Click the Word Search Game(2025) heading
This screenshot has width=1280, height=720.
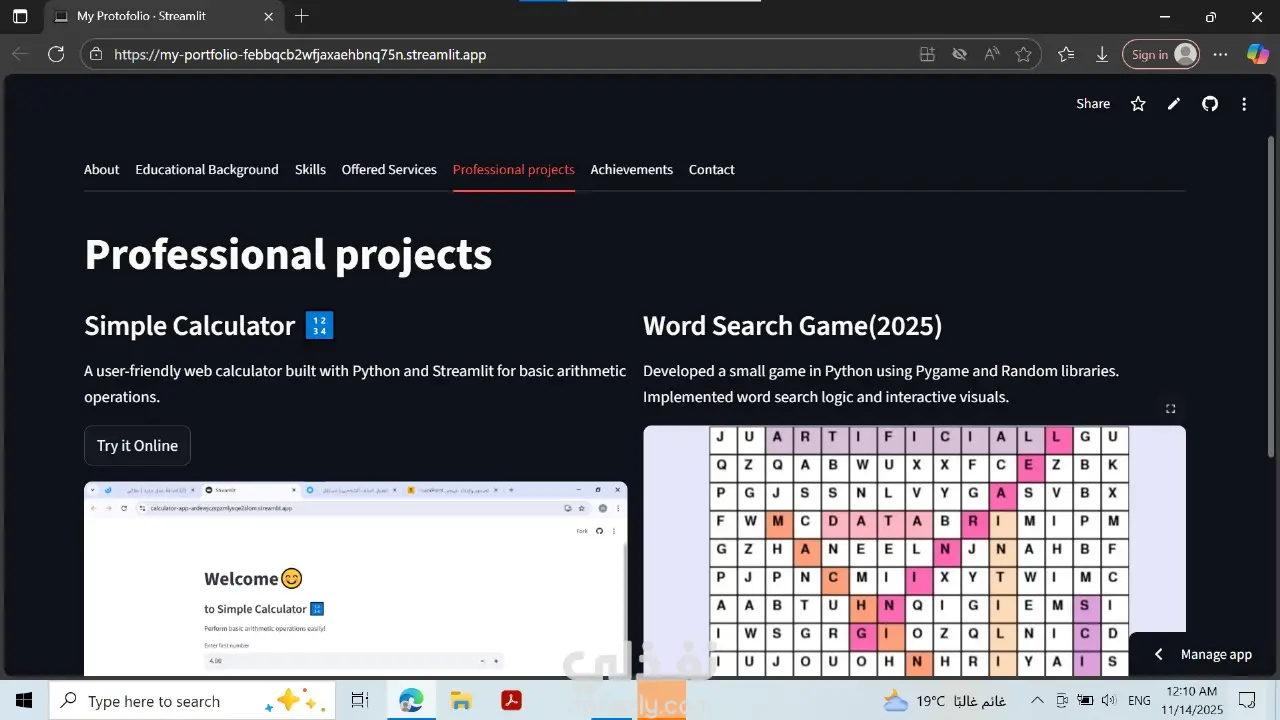tap(792, 326)
